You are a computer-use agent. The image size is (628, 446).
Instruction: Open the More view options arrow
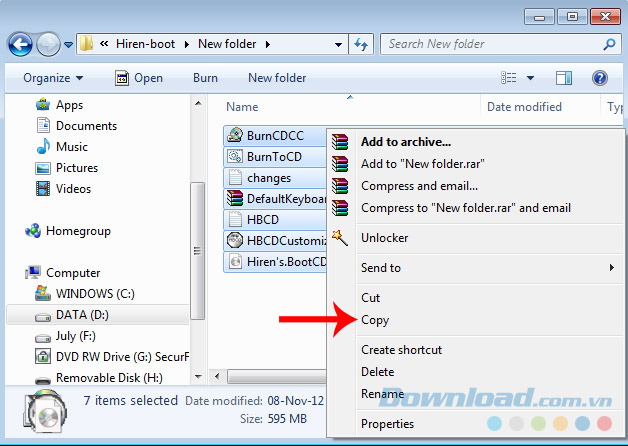pyautogui.click(x=530, y=78)
